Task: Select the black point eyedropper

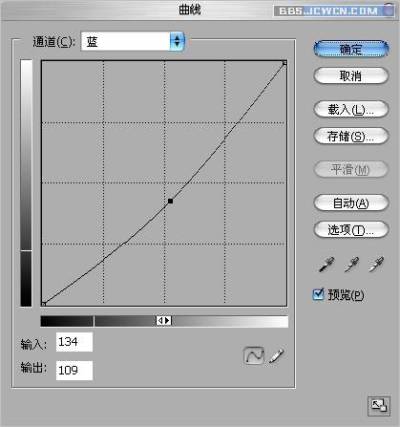Action: 326,264
